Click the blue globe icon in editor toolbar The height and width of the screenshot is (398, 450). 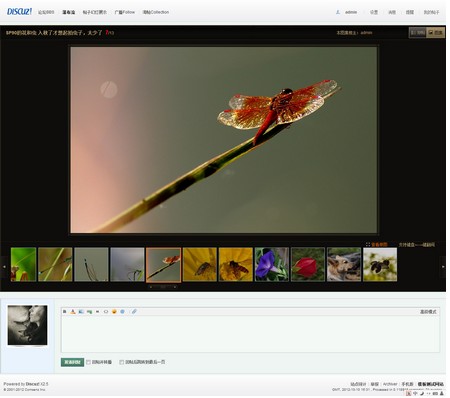pos(122,312)
